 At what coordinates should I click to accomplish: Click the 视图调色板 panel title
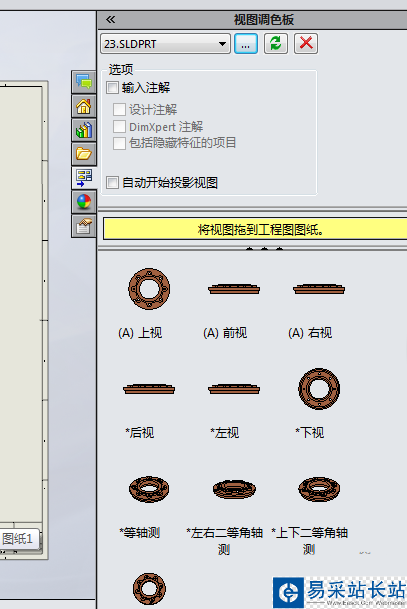[x=264, y=19]
